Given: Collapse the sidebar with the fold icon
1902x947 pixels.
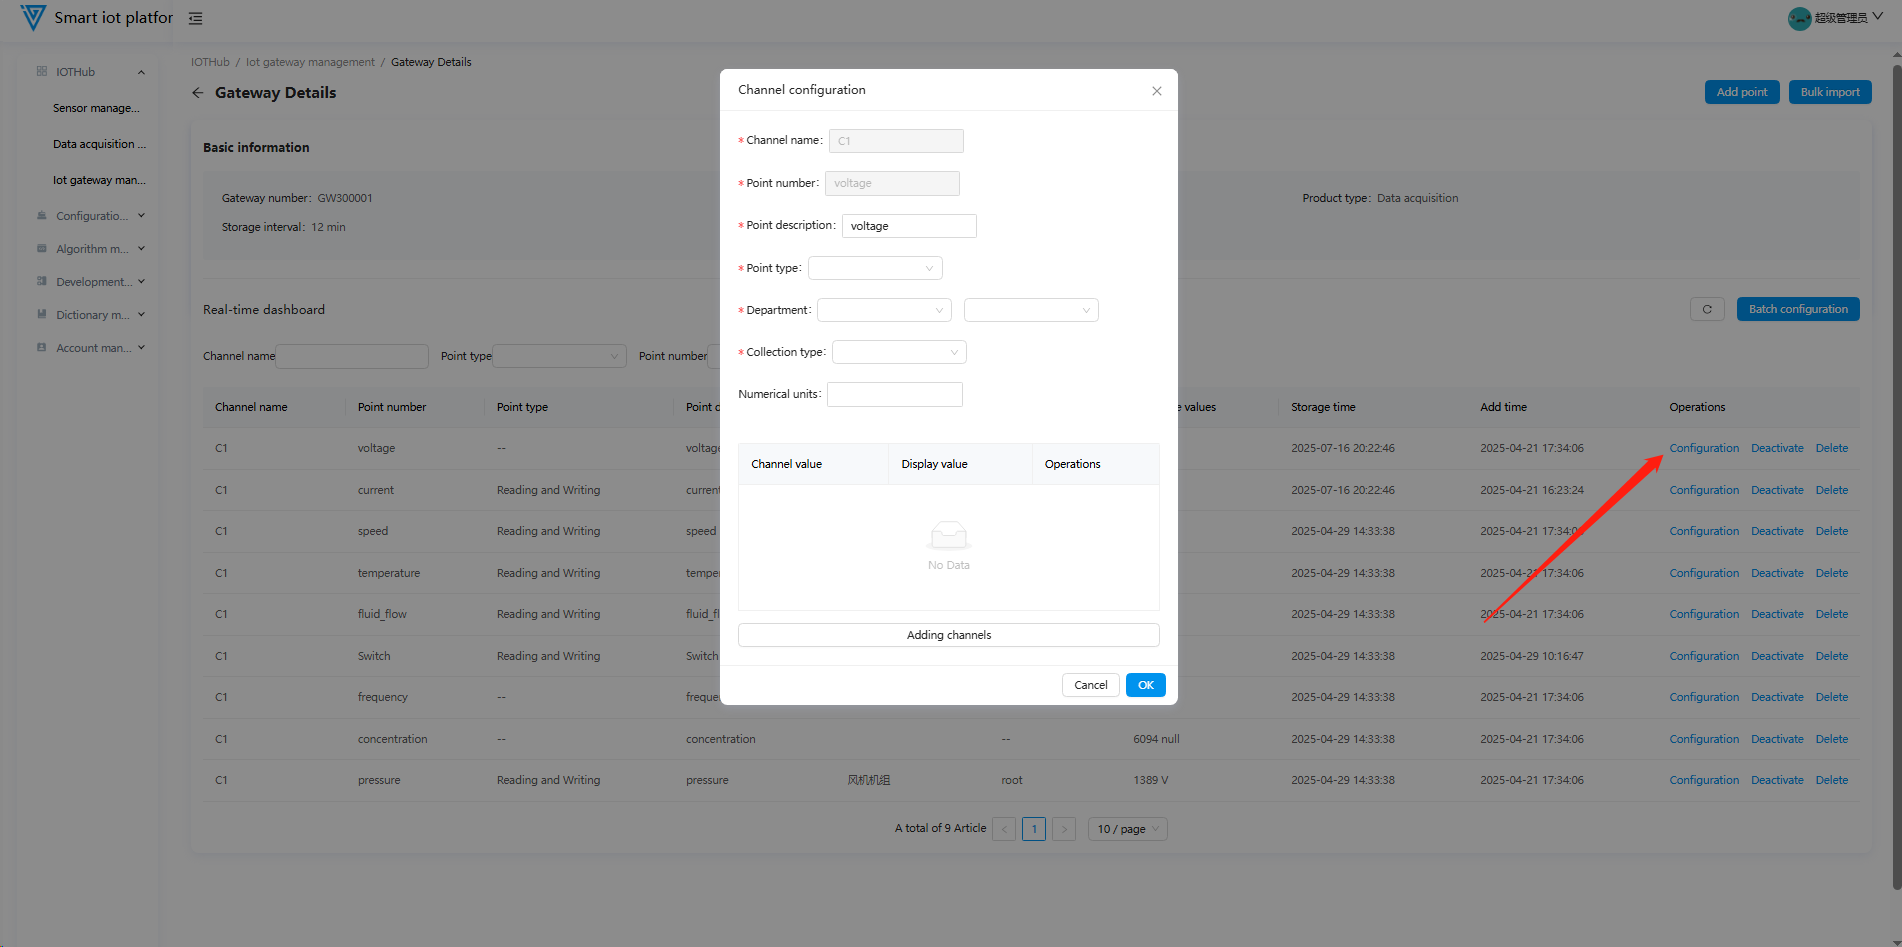Looking at the screenshot, I should click(x=196, y=18).
